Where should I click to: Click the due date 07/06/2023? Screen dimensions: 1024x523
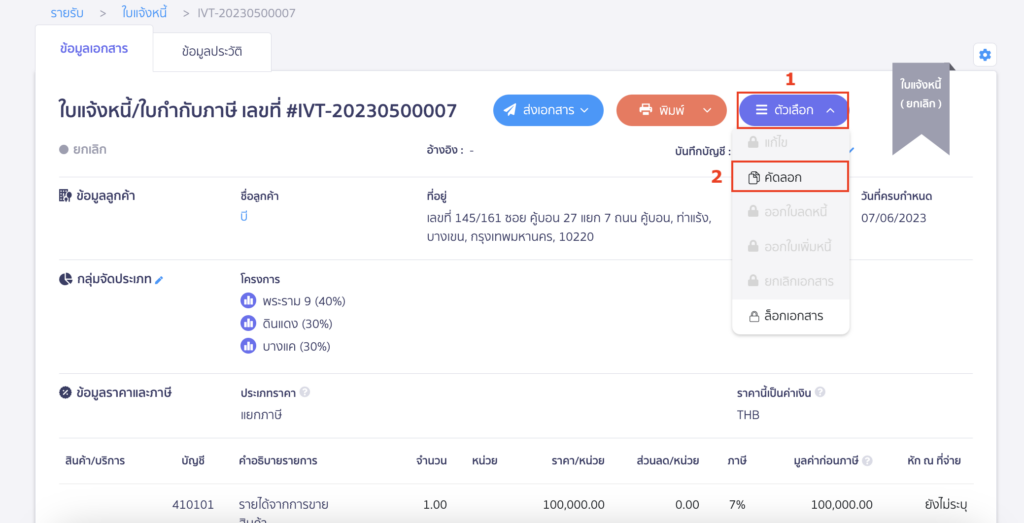[x=893, y=218]
